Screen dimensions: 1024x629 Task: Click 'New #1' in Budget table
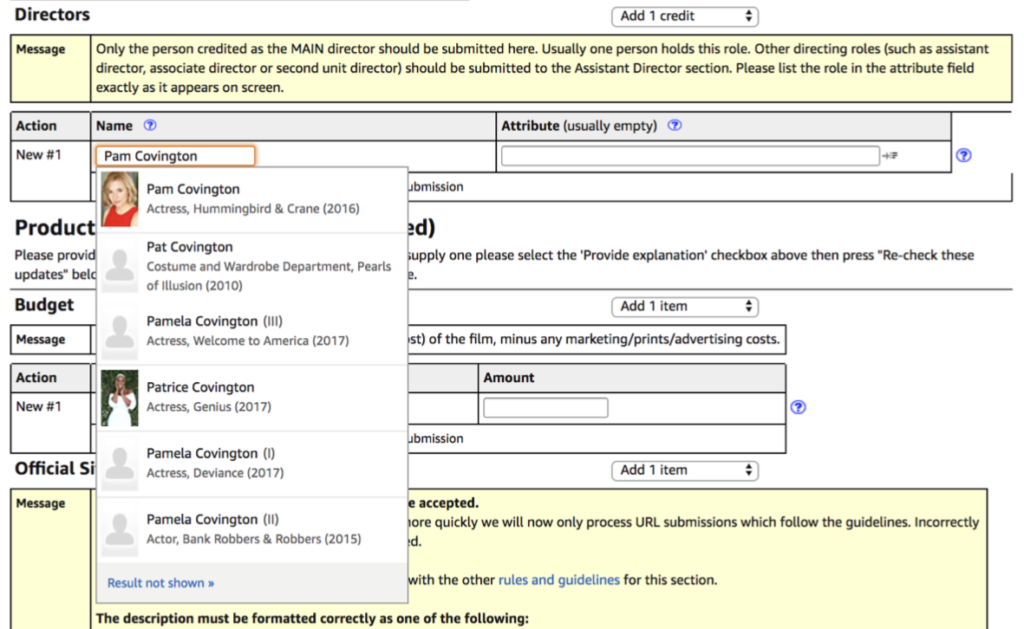point(39,406)
